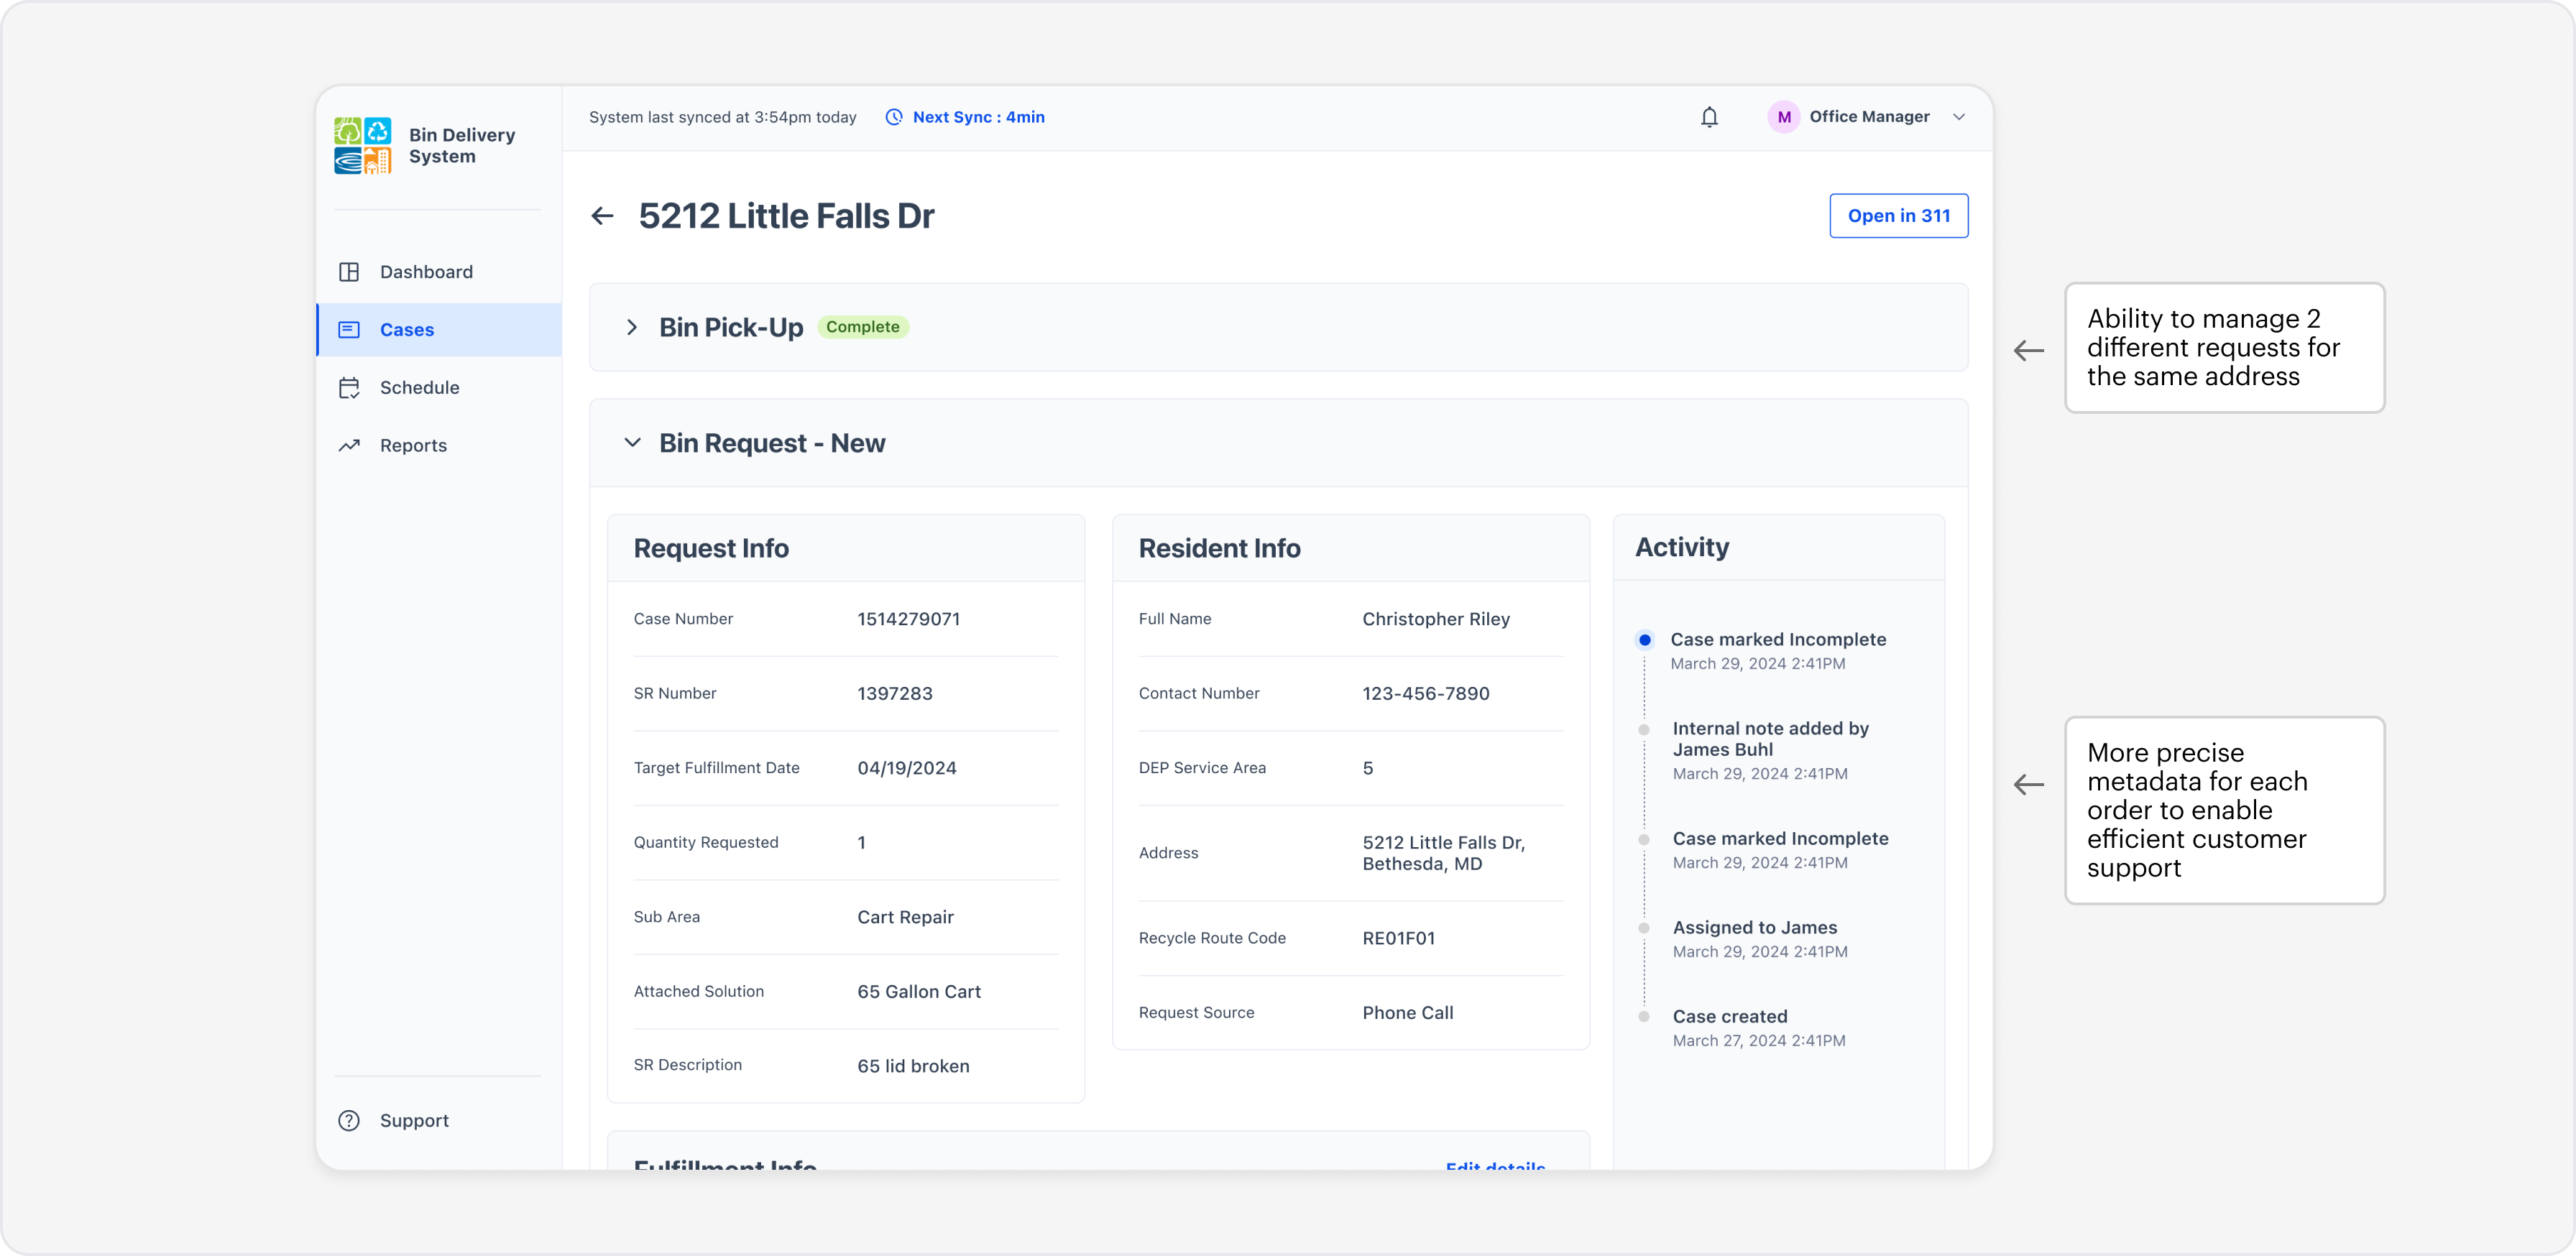The image size is (2576, 1256).
Task: Click the Case created activity entry
Action: [1759, 1028]
